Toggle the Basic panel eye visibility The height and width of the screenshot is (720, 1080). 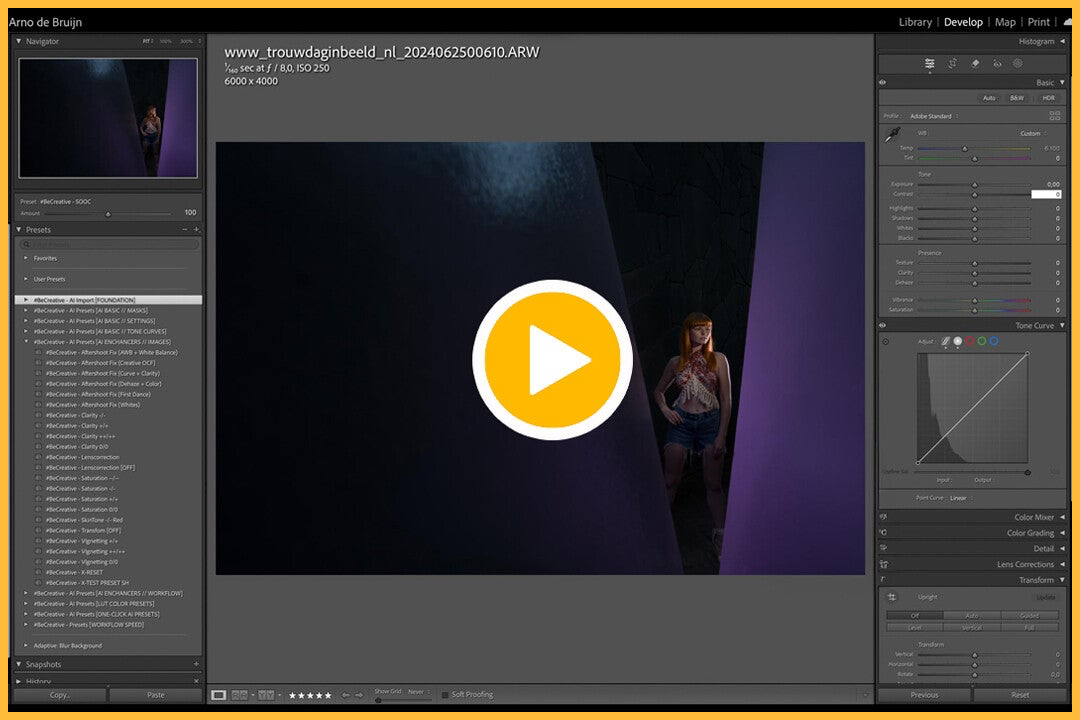click(882, 83)
